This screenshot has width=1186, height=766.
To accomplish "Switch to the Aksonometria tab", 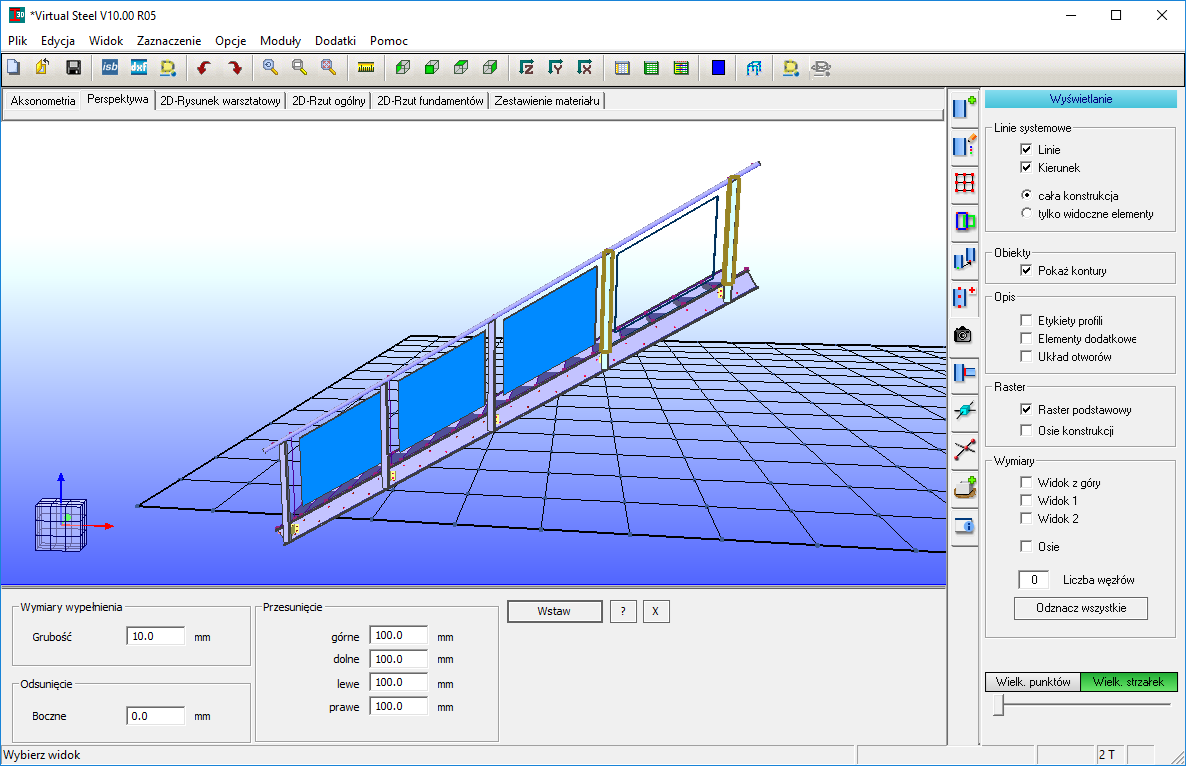I will (x=42, y=101).
